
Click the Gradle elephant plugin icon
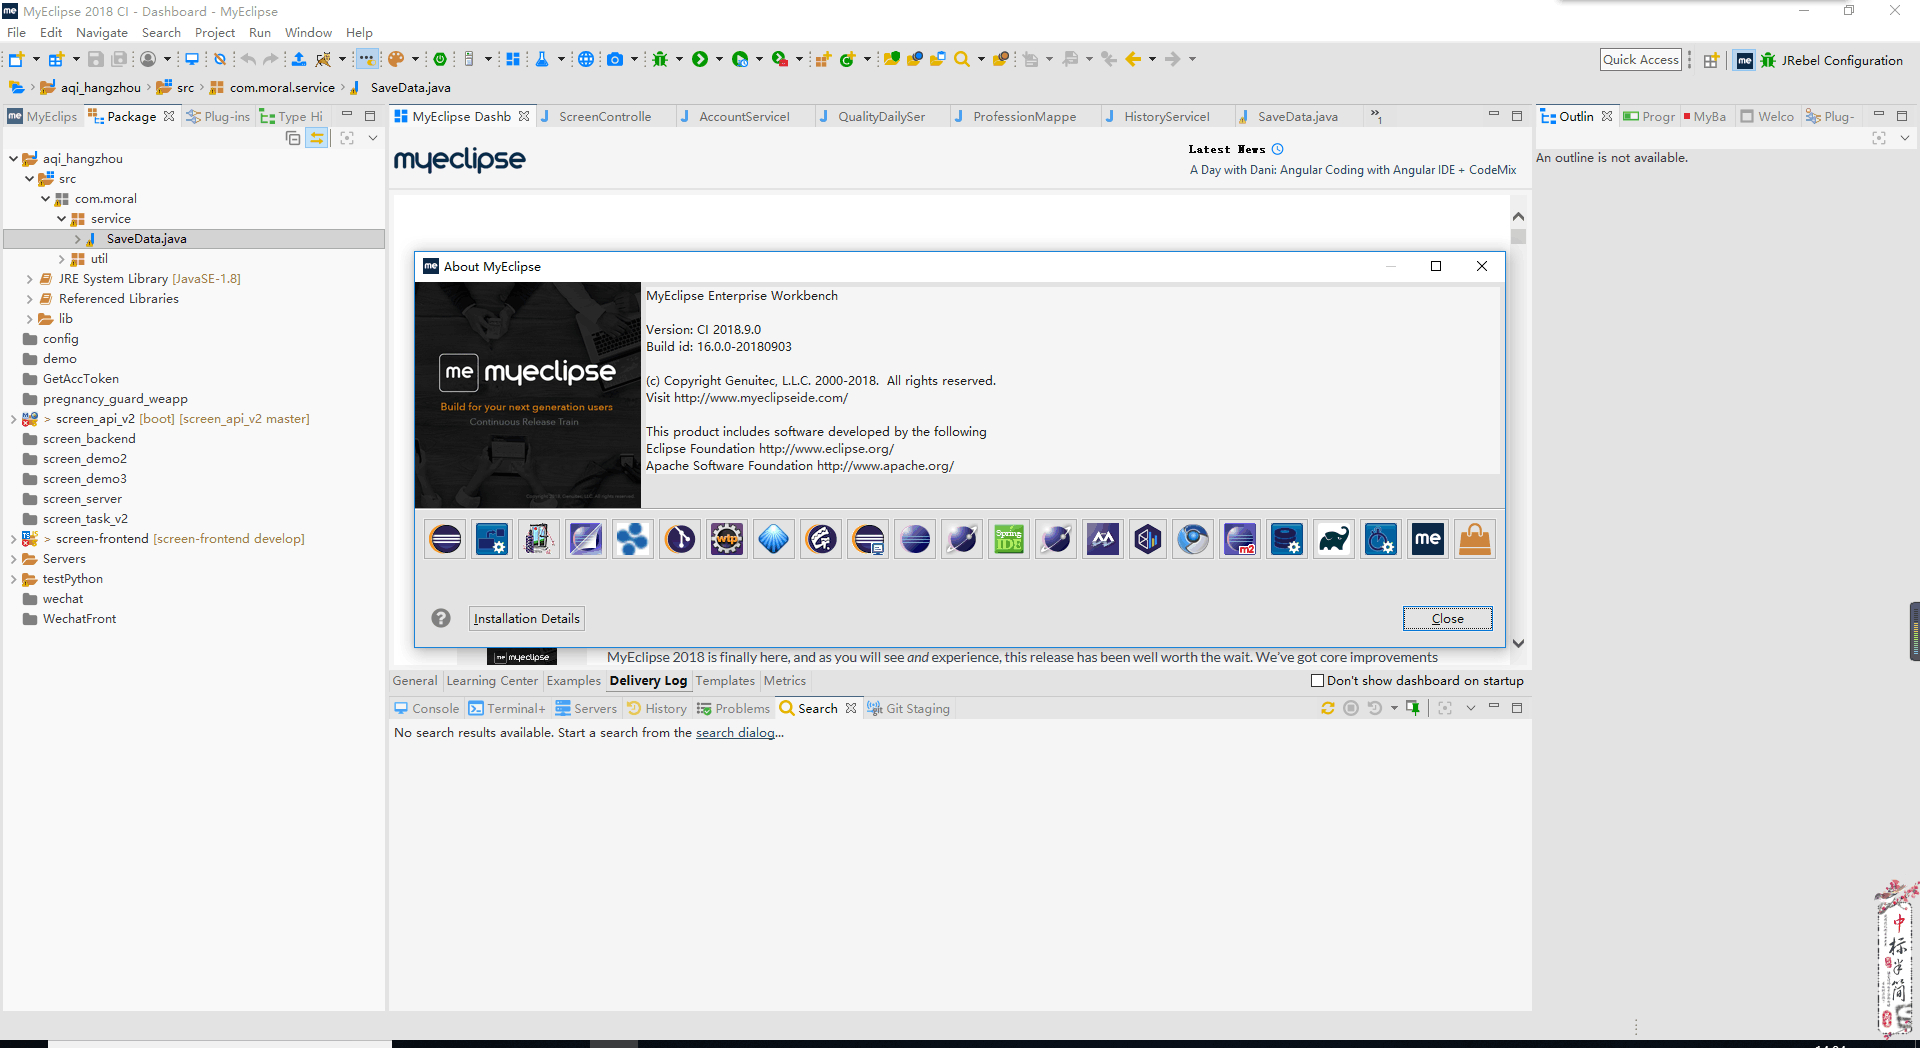point(1334,540)
